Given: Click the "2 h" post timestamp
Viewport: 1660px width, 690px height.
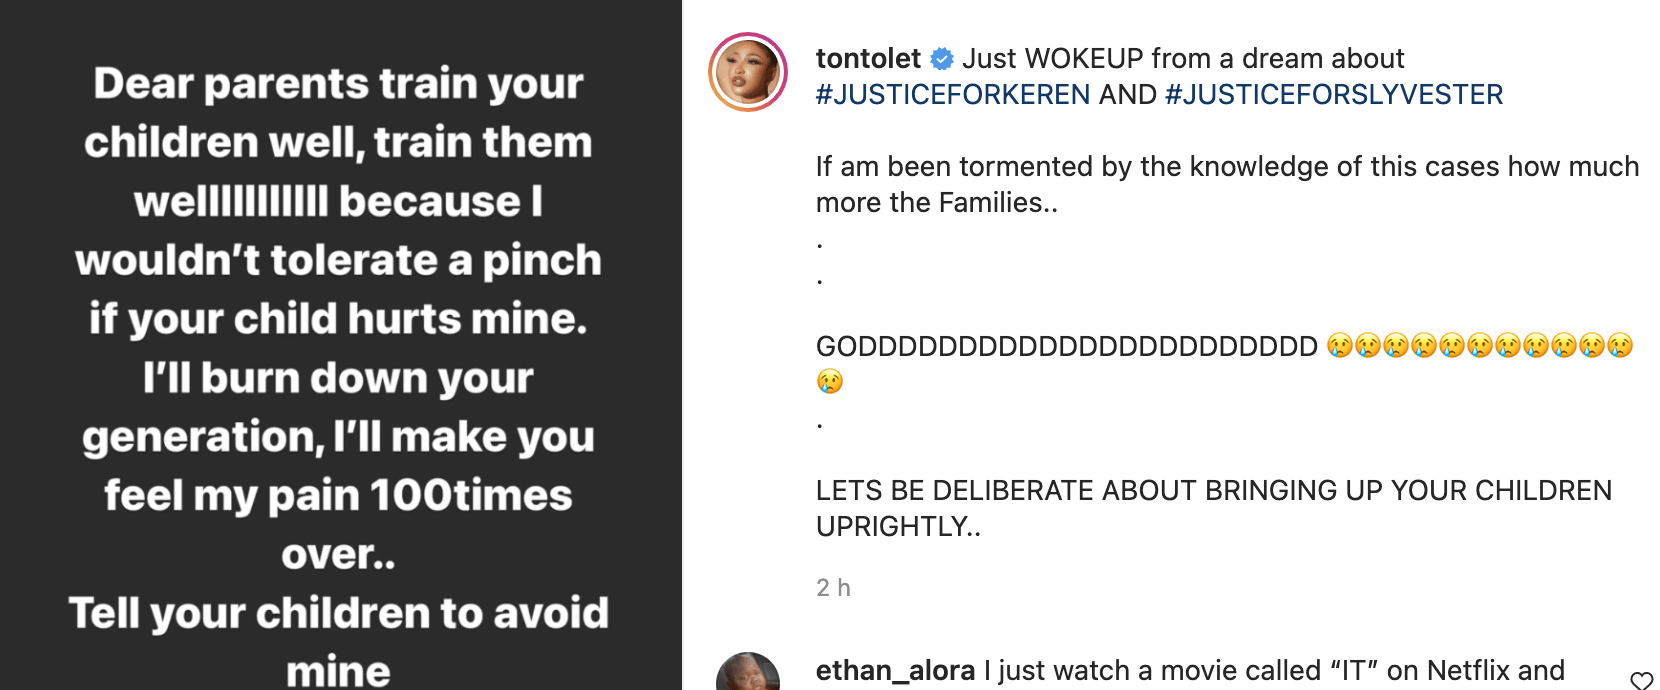Looking at the screenshot, I should click(833, 588).
